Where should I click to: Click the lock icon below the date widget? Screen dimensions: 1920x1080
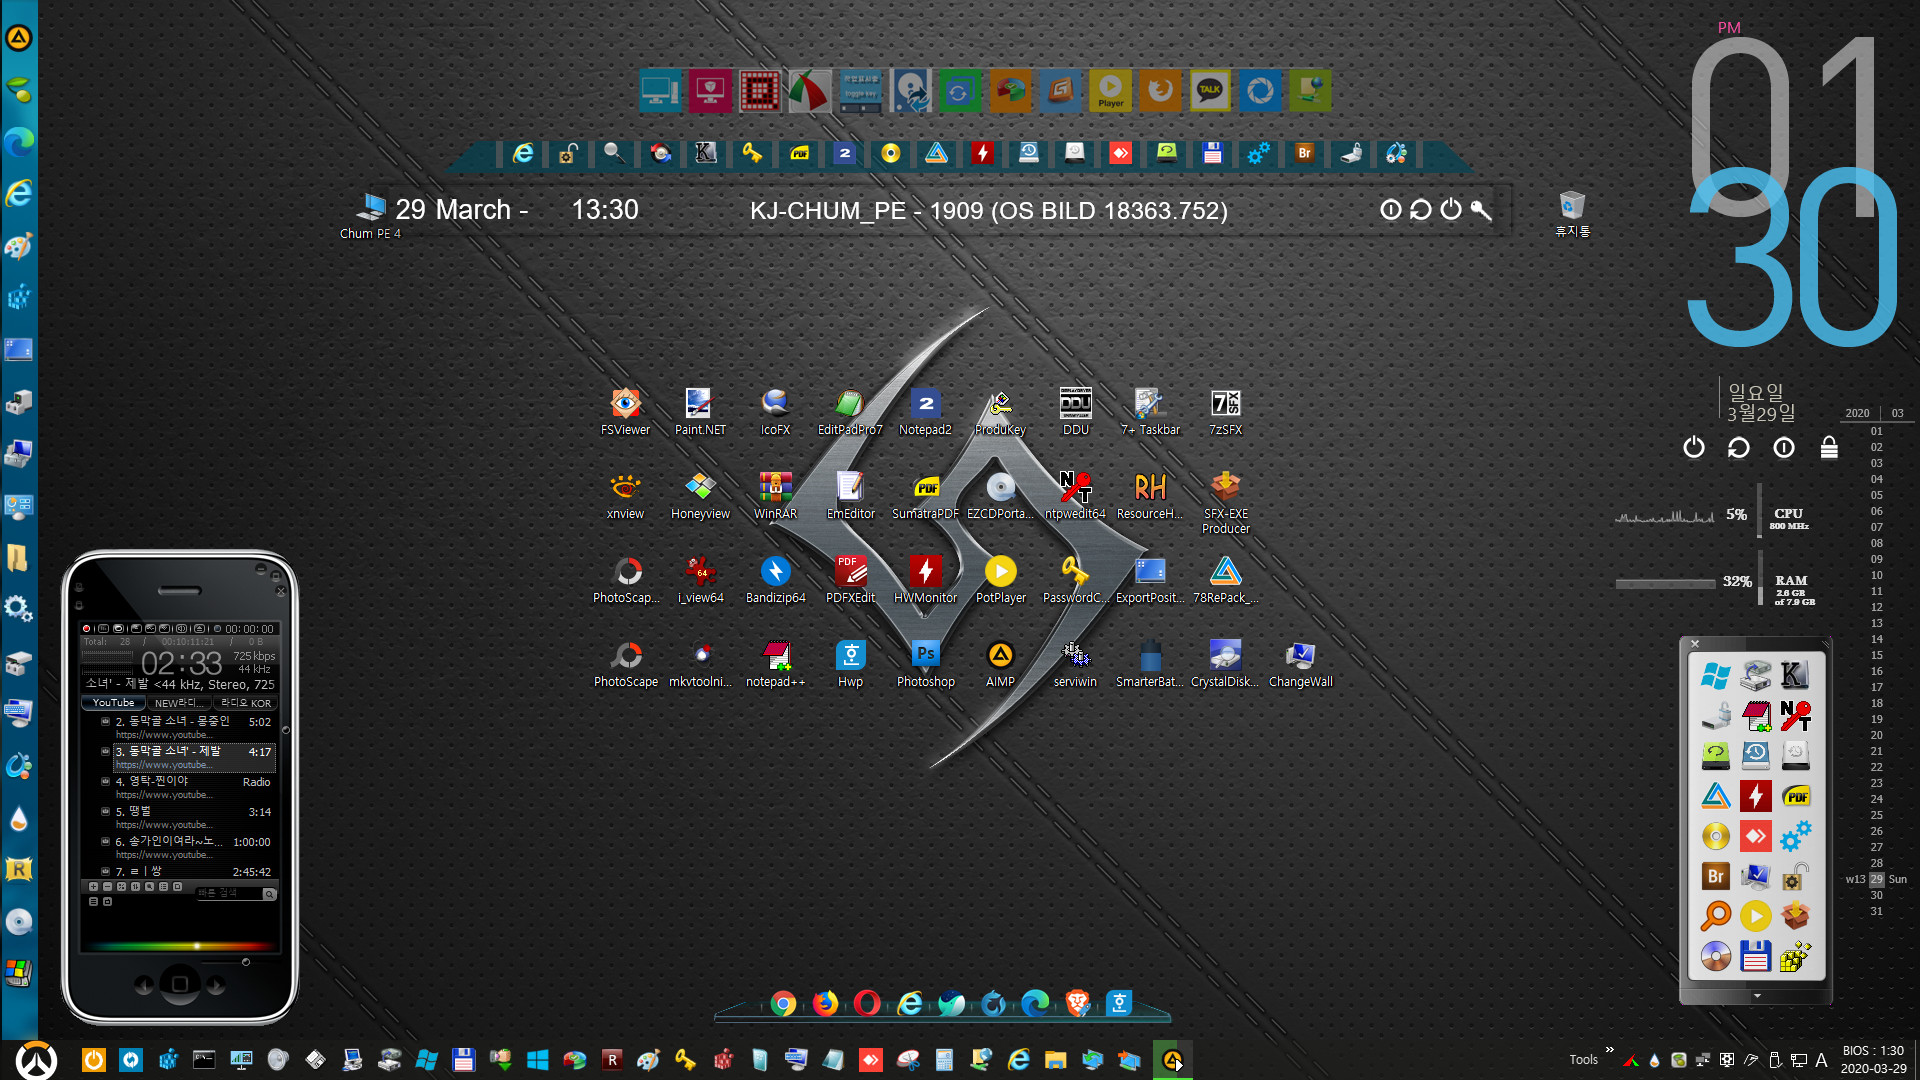[x=1829, y=447]
